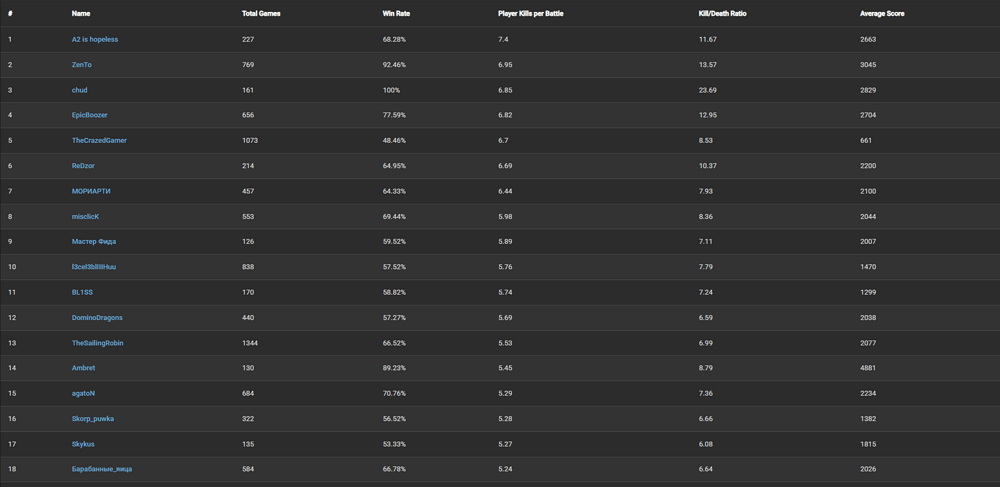Image resolution: width=1000 pixels, height=487 pixels.
Task: Open DominoDragons player profile
Action: [97, 318]
